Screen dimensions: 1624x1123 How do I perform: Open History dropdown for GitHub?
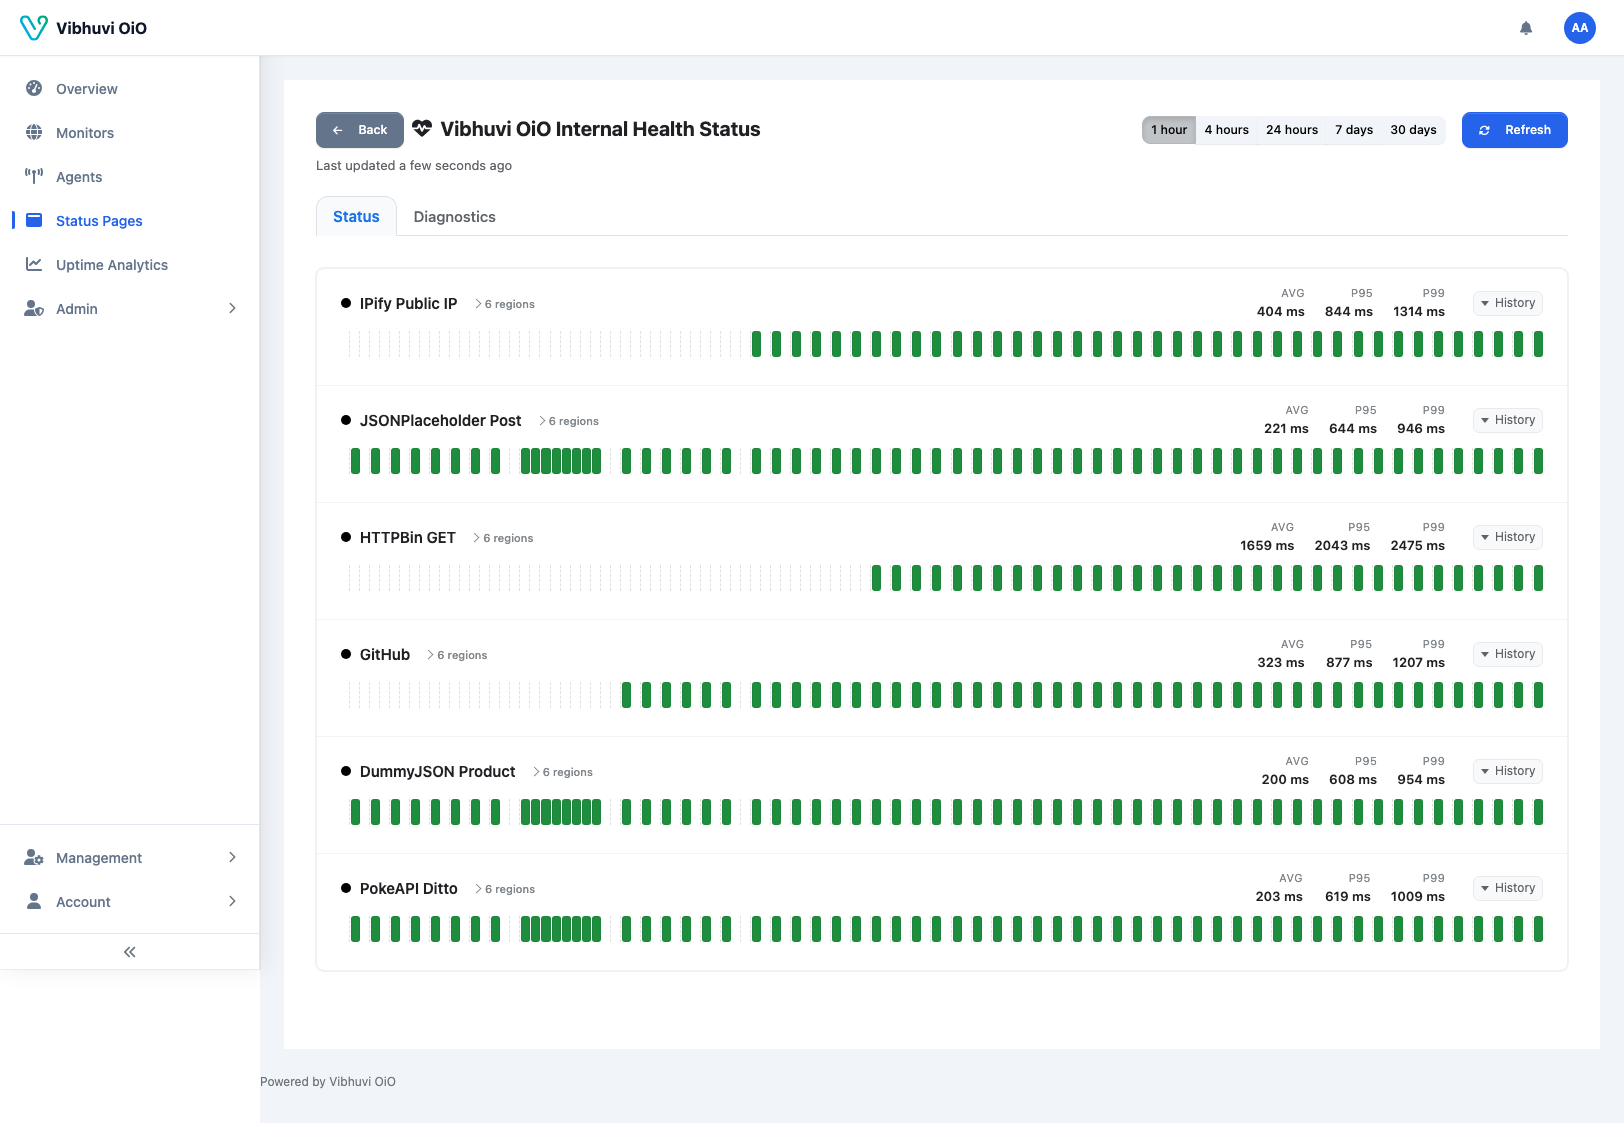[x=1507, y=654]
